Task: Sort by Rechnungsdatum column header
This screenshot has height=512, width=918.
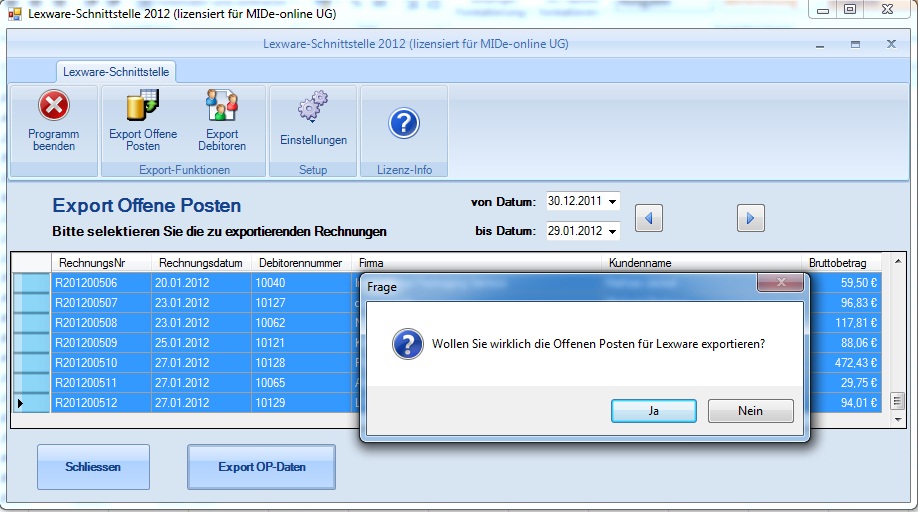Action: tap(201, 263)
